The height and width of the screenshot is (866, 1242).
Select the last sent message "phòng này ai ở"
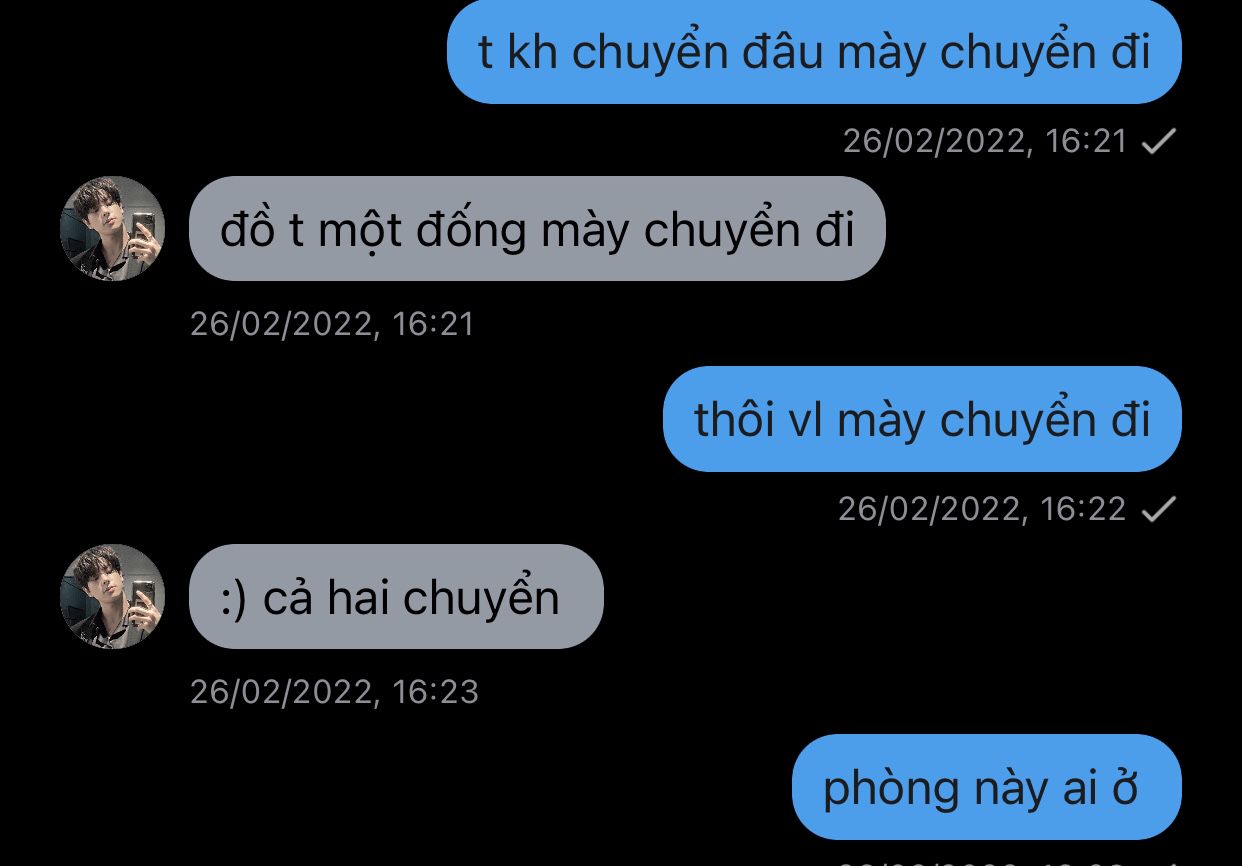[x=987, y=787]
